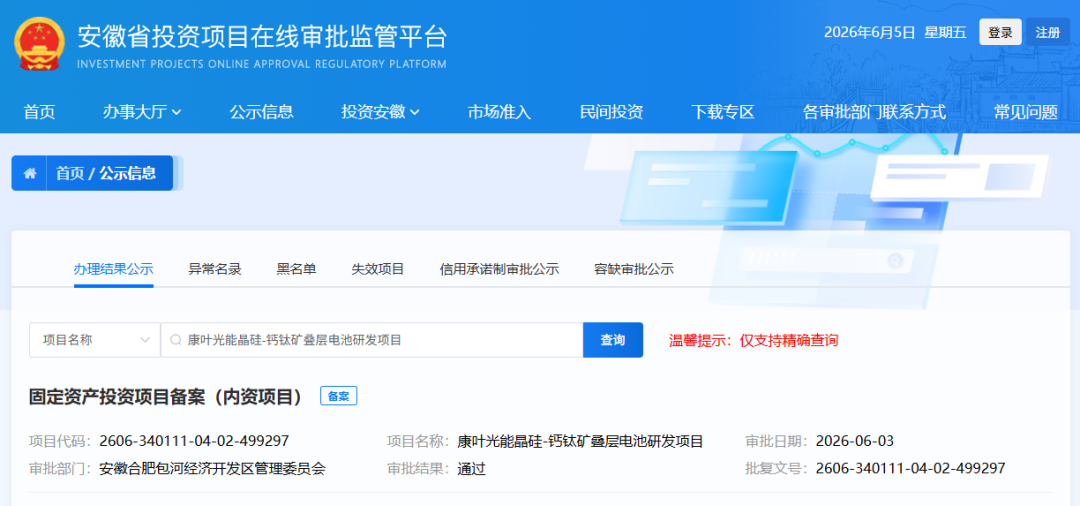The height and width of the screenshot is (506, 1080).
Task: Click the 备案 tag badge
Action: coord(338,397)
